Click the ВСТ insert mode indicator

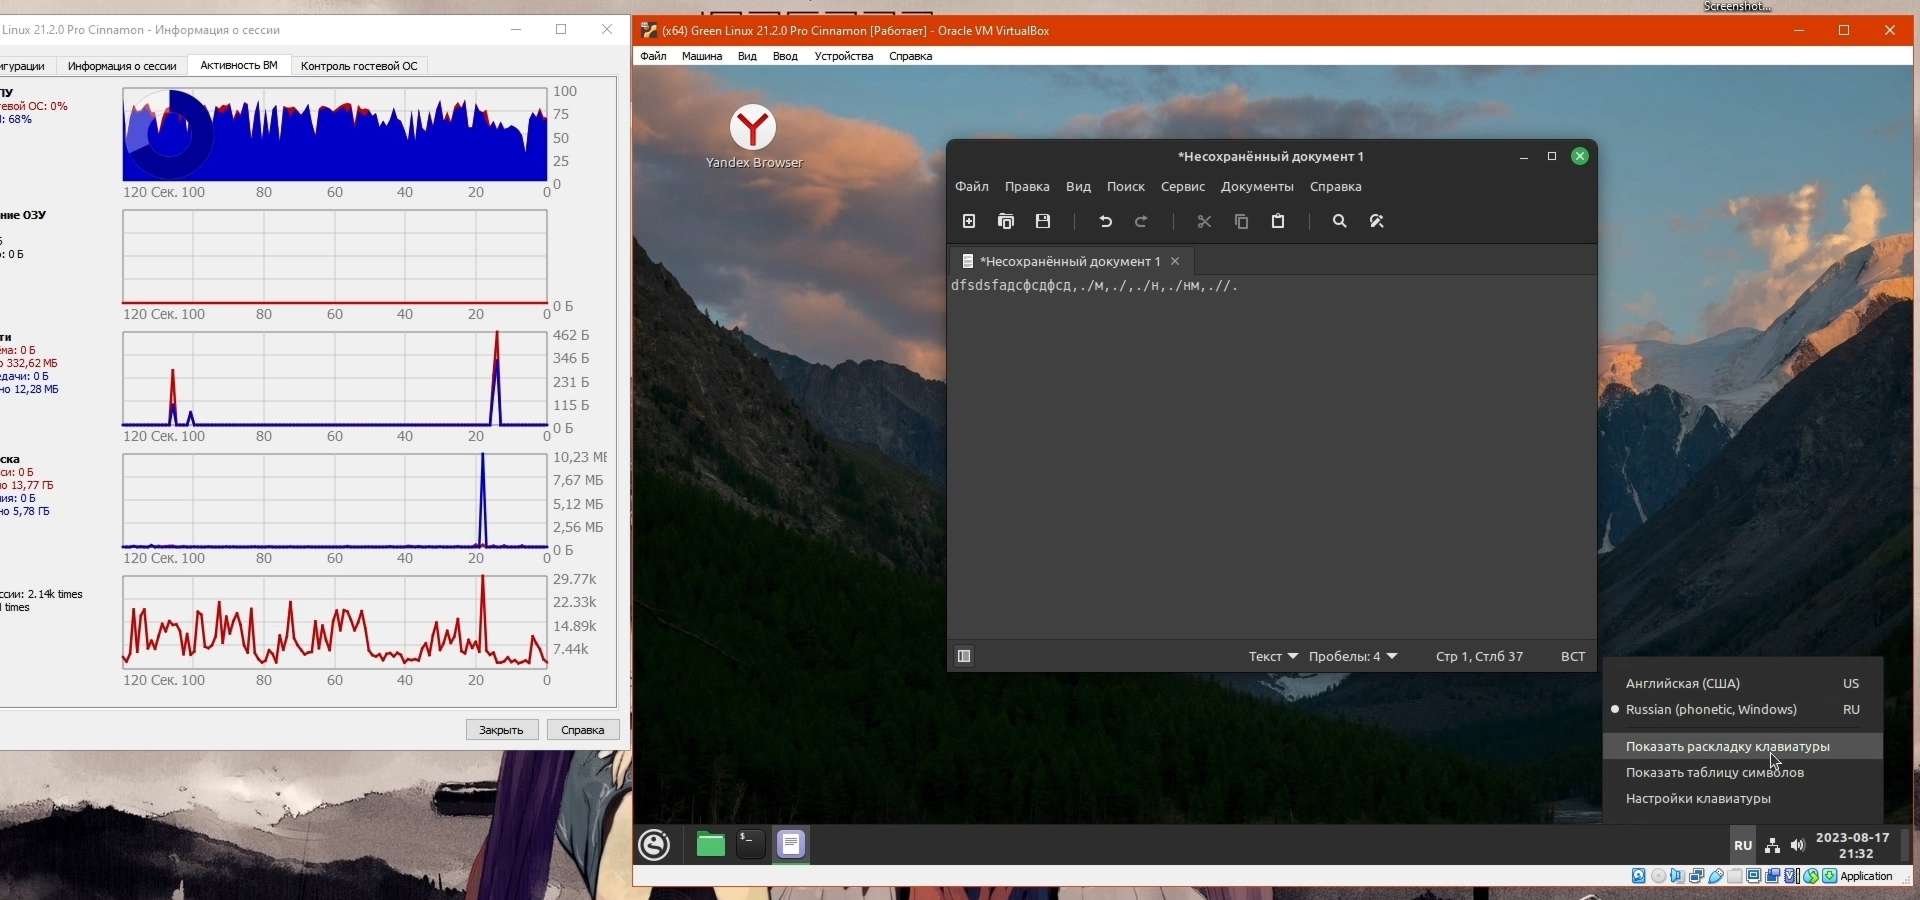point(1573,657)
